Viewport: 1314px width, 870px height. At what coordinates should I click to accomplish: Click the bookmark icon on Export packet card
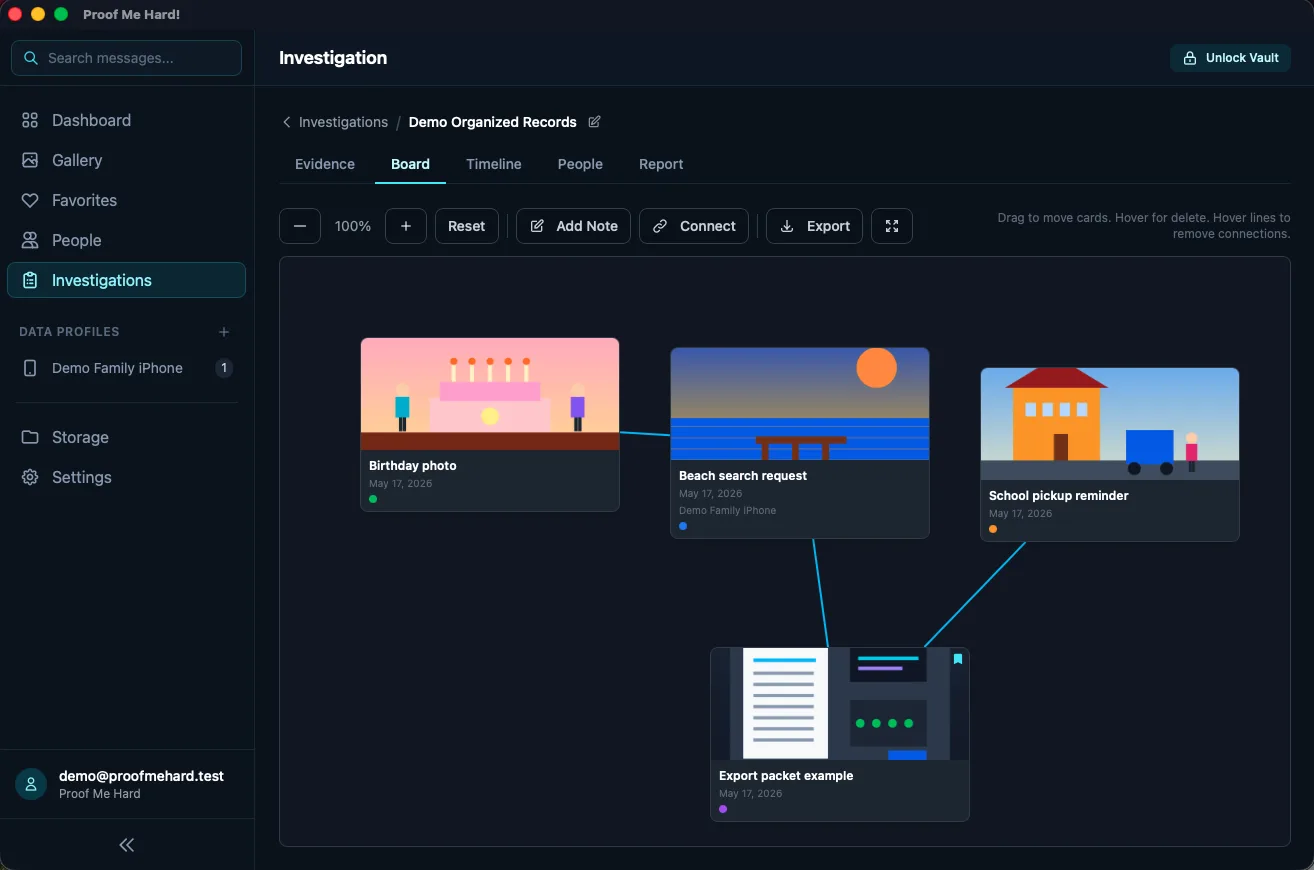coord(957,659)
